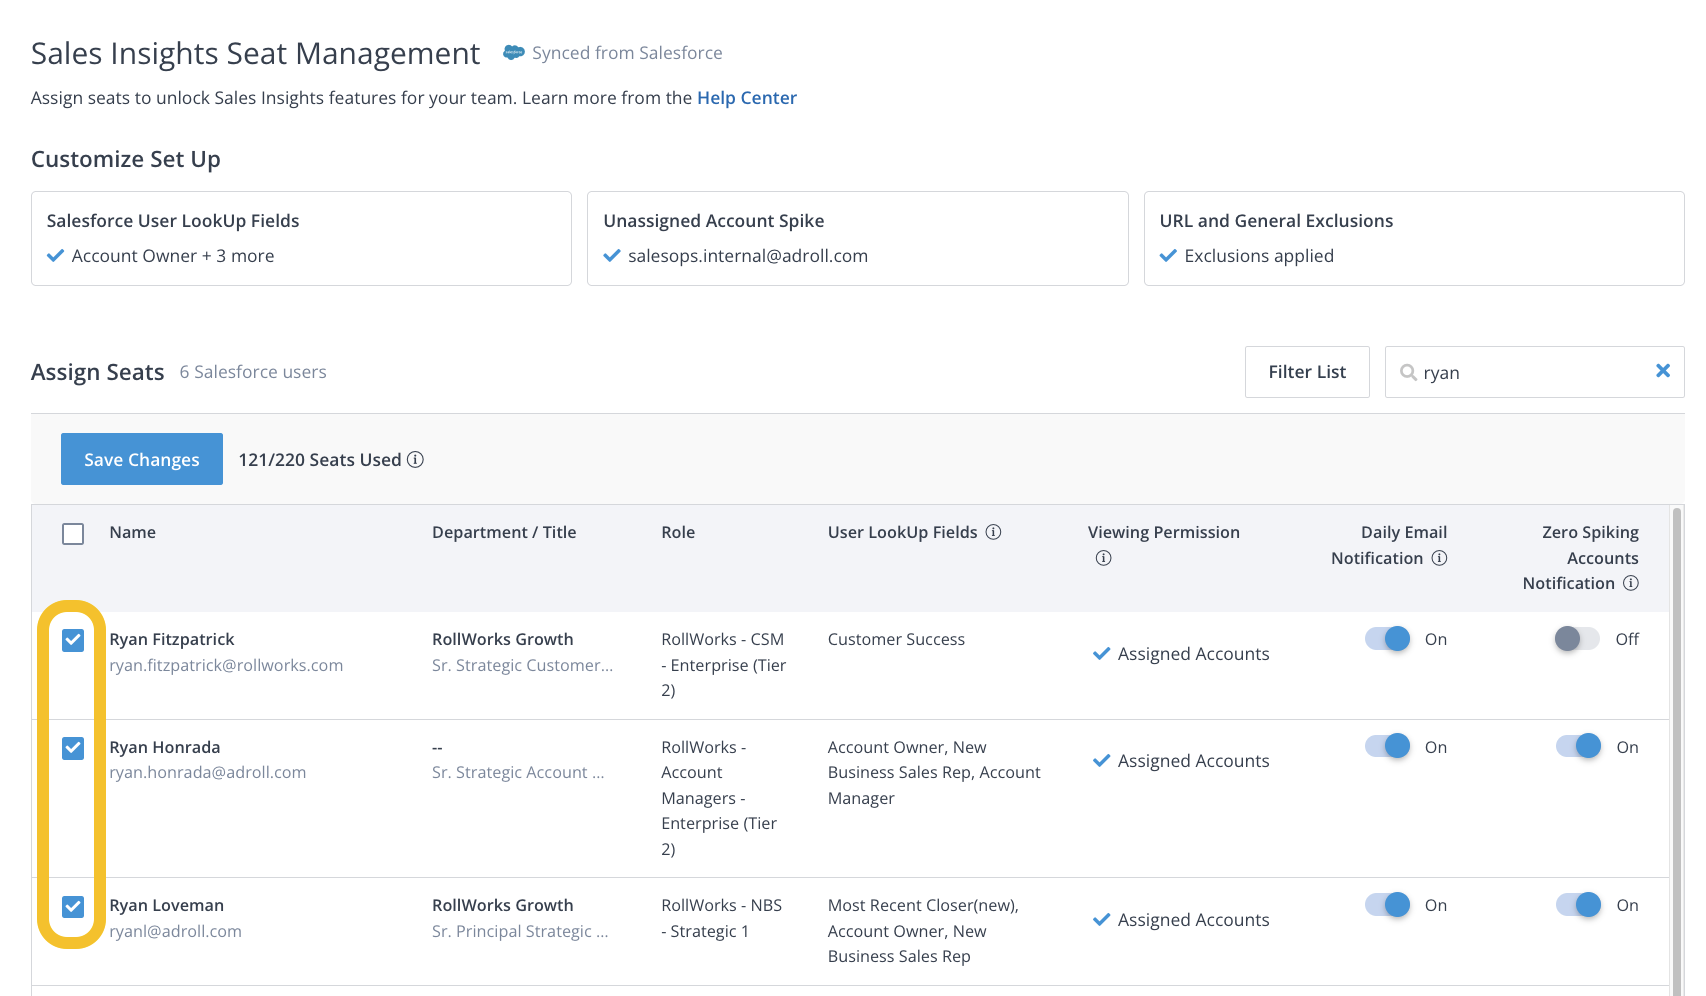
Task: Open the Help Center link
Action: [746, 98]
